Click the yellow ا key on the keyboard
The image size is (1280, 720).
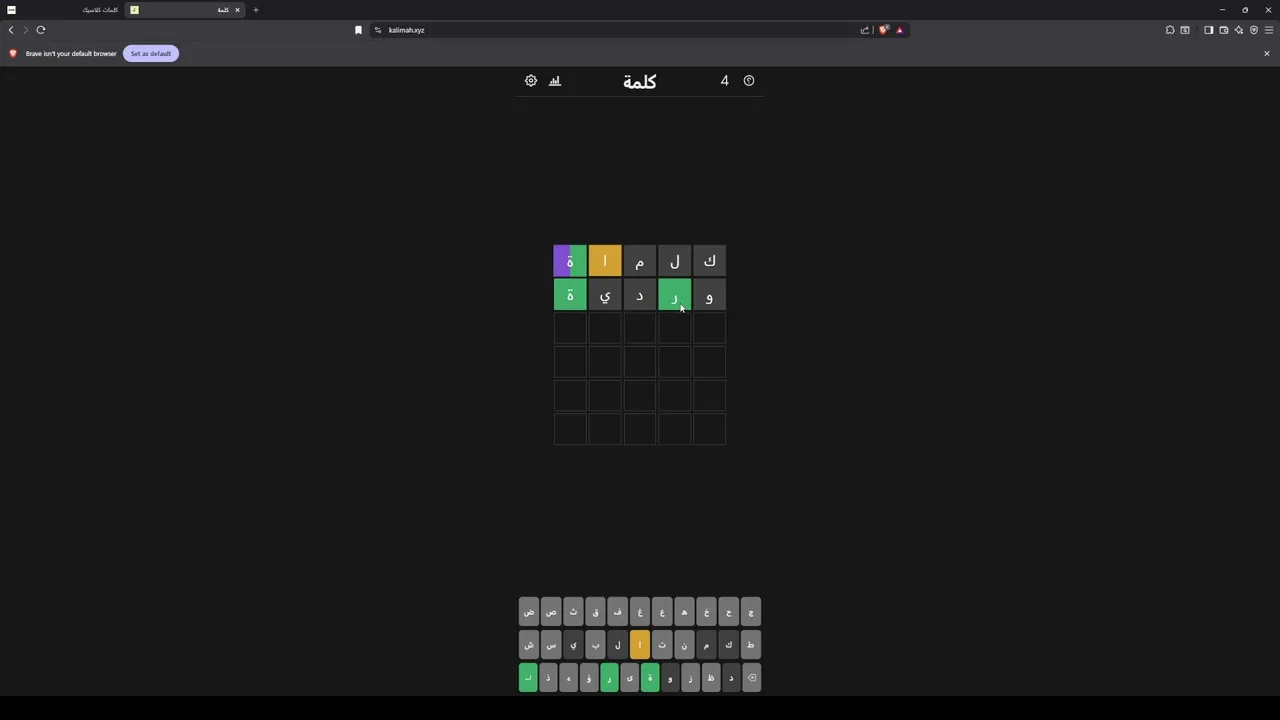click(640, 645)
